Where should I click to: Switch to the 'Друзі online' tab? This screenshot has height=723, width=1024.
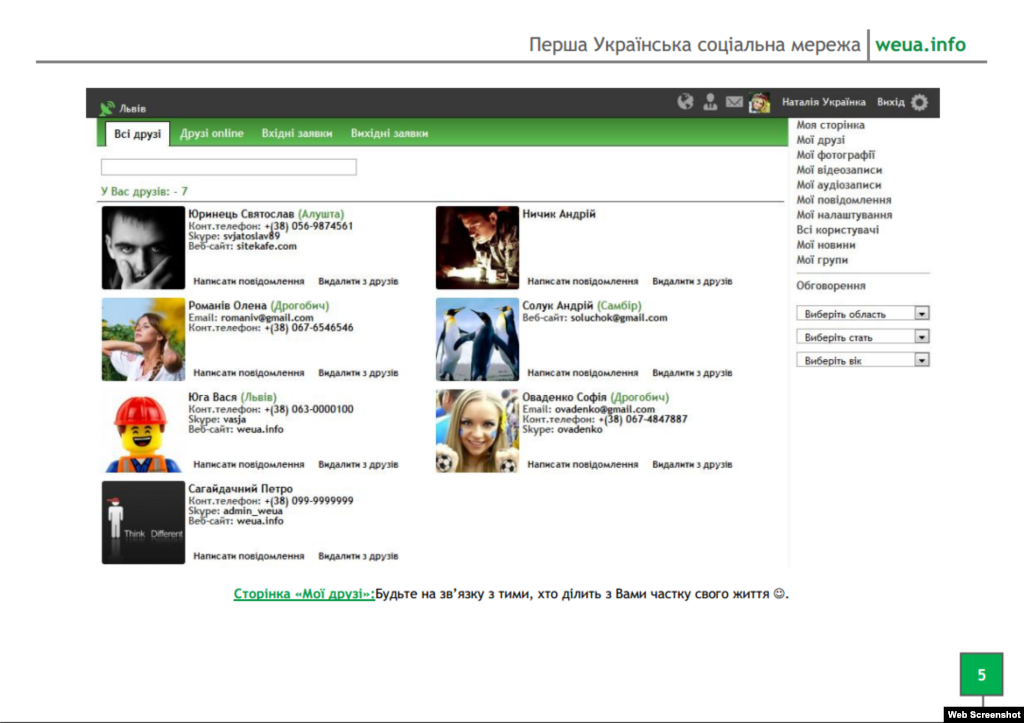tap(212, 134)
